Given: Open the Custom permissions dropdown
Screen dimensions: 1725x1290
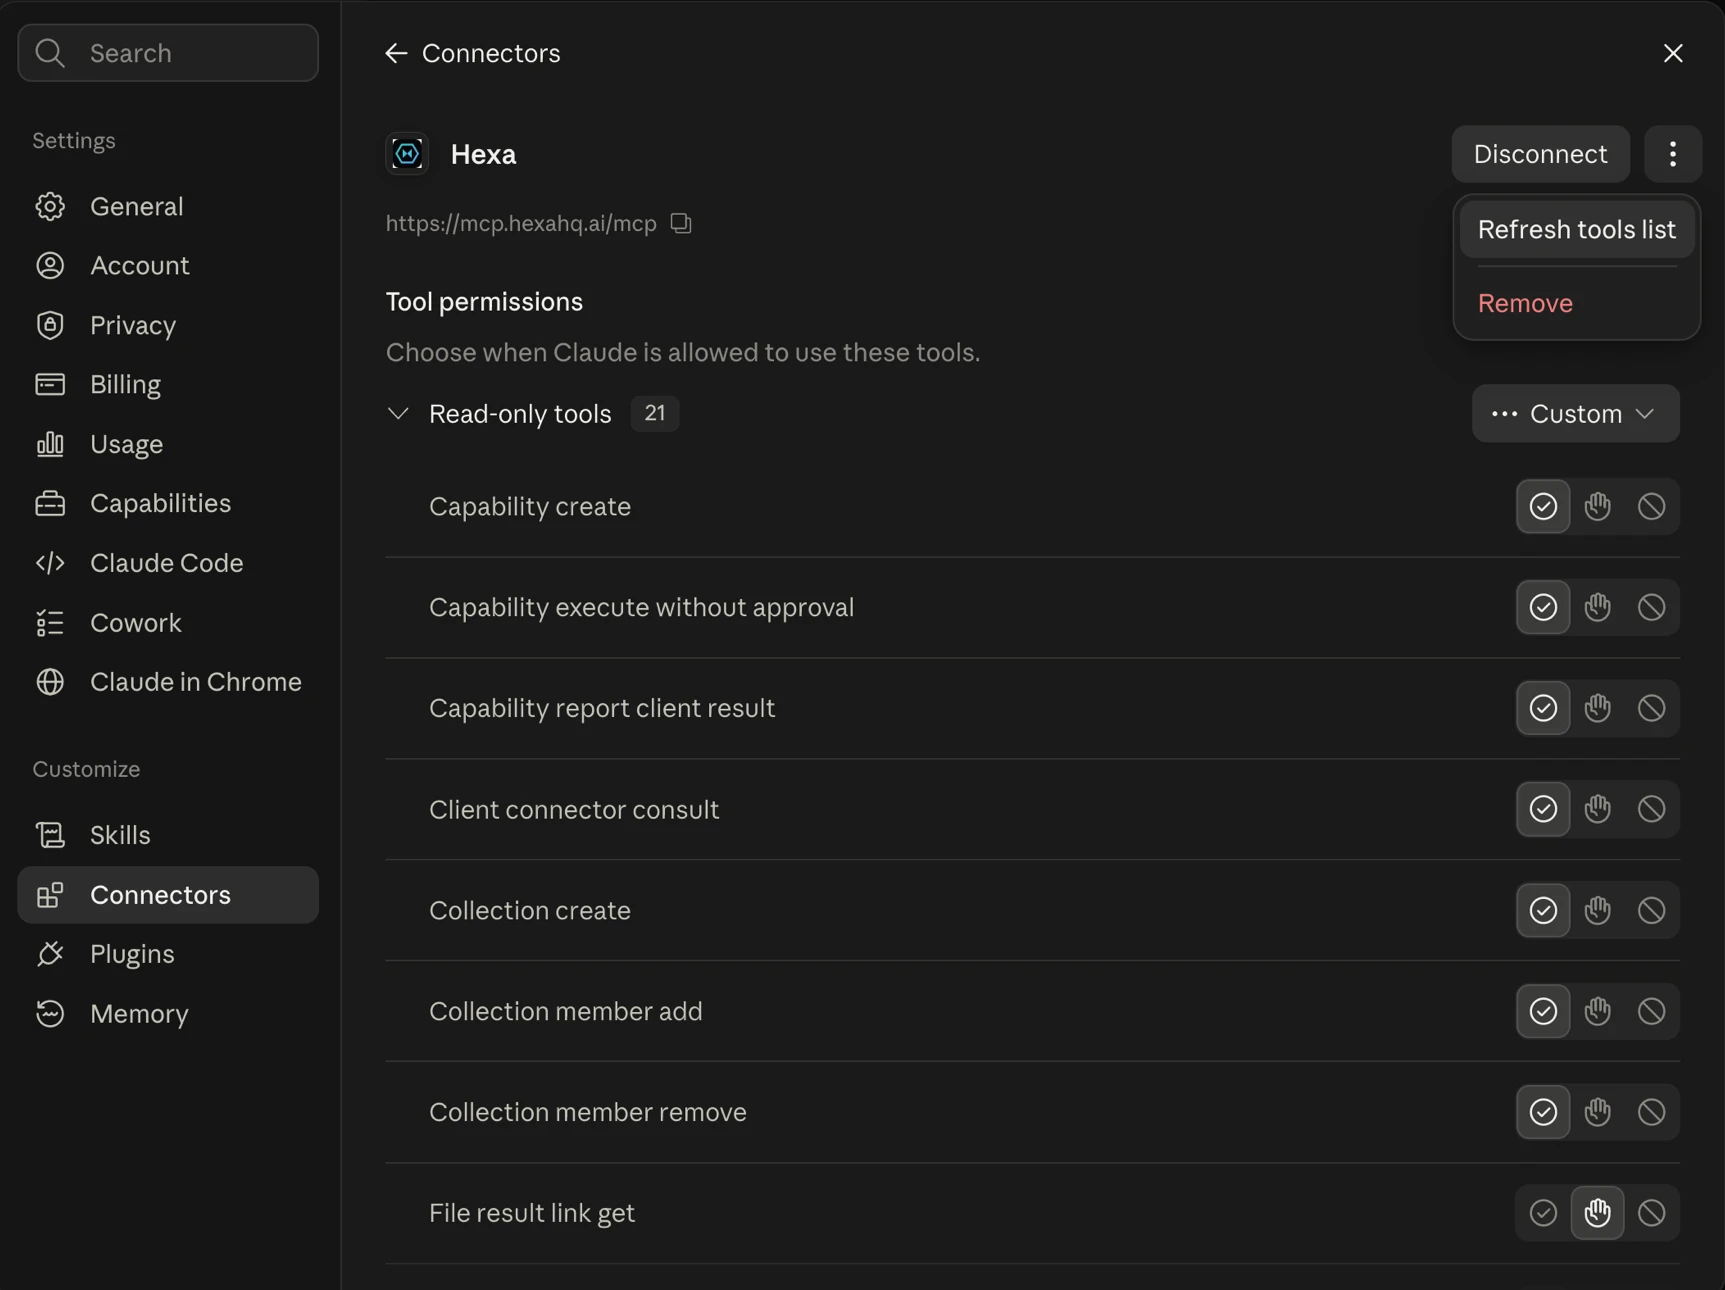Looking at the screenshot, I should click(1575, 413).
